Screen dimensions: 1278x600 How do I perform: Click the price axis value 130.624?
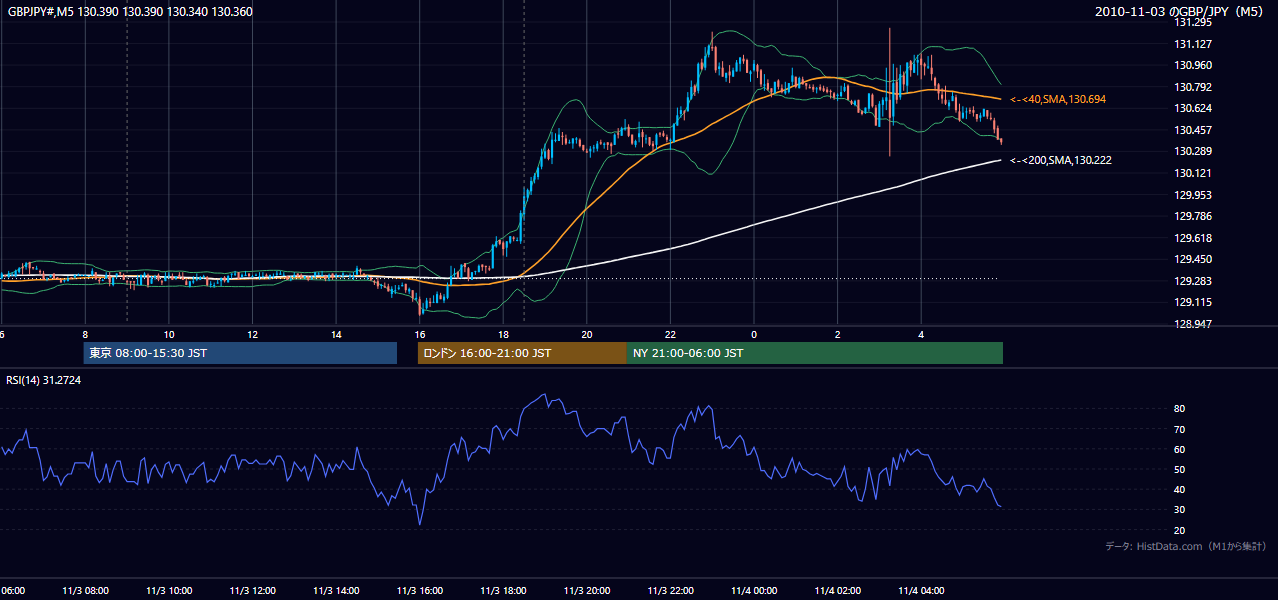click(x=1192, y=108)
